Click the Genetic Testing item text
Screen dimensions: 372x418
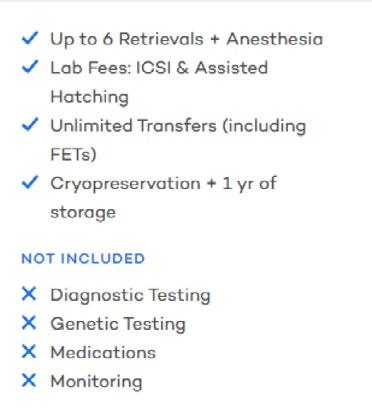(118, 324)
